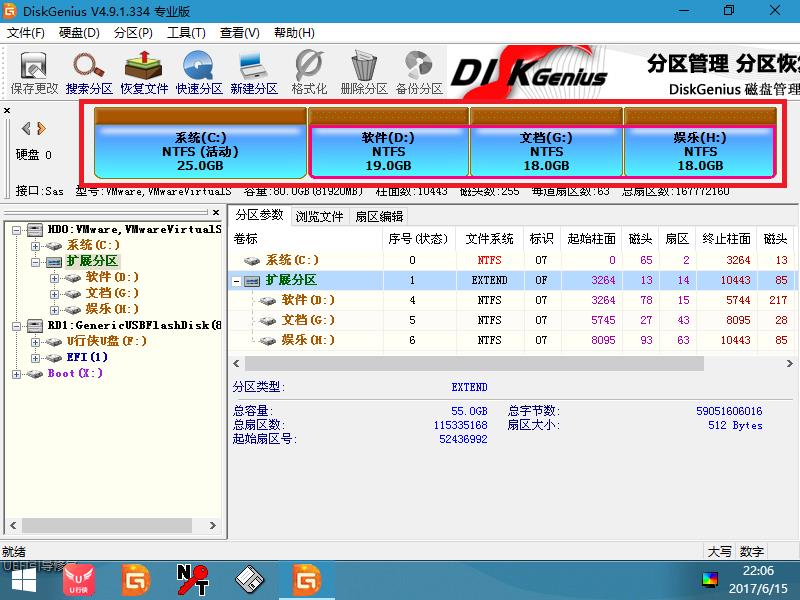Collapse the 扩展分区 node in the tree
800x600 pixels.
(x=35, y=261)
